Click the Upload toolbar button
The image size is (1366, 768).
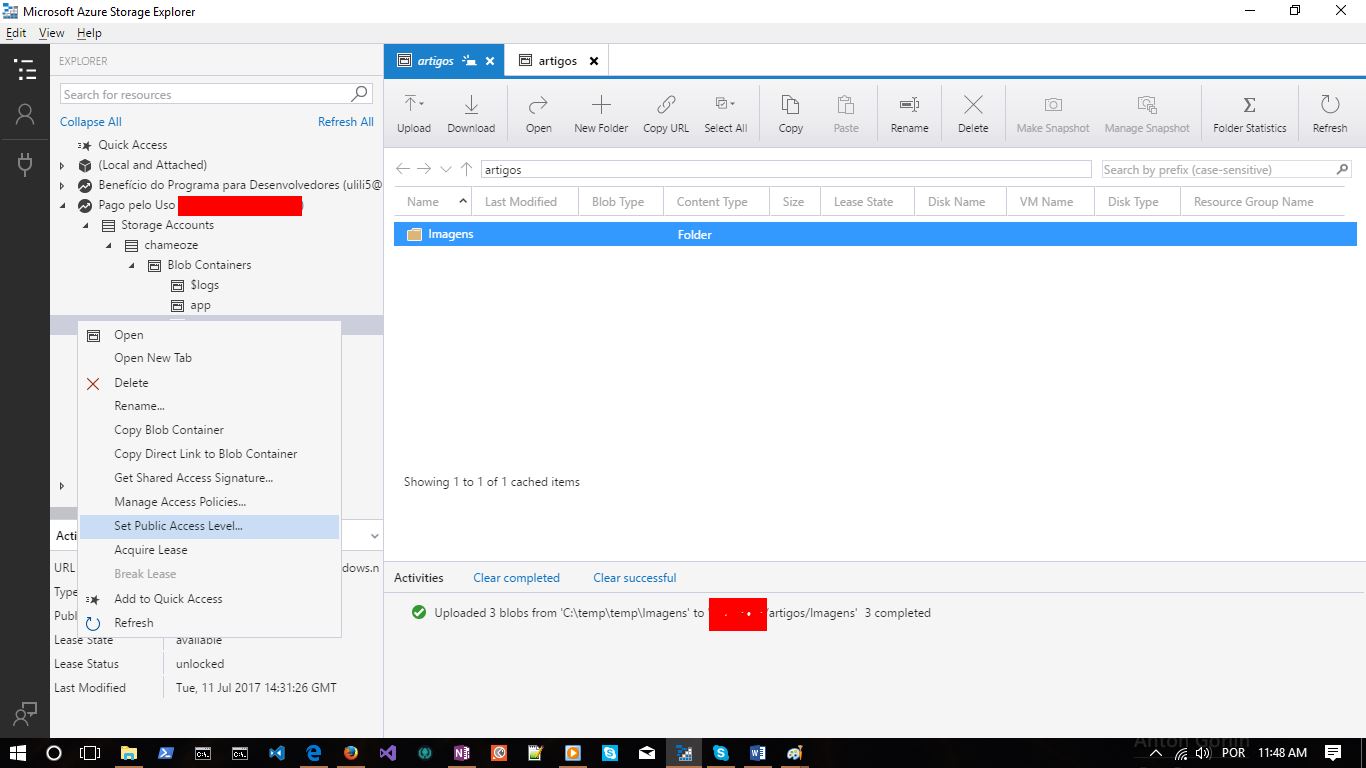(414, 114)
